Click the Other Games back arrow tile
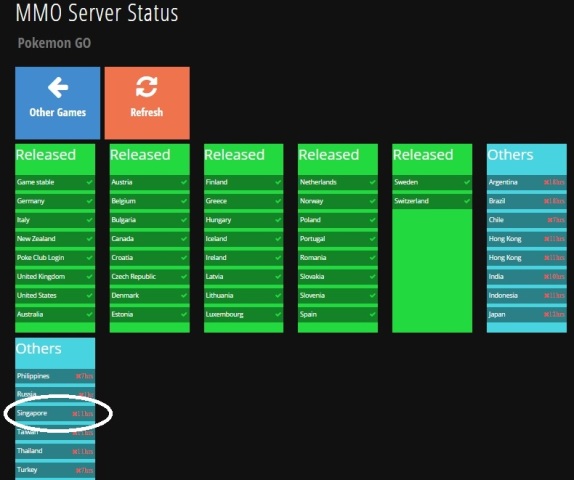 (57, 103)
